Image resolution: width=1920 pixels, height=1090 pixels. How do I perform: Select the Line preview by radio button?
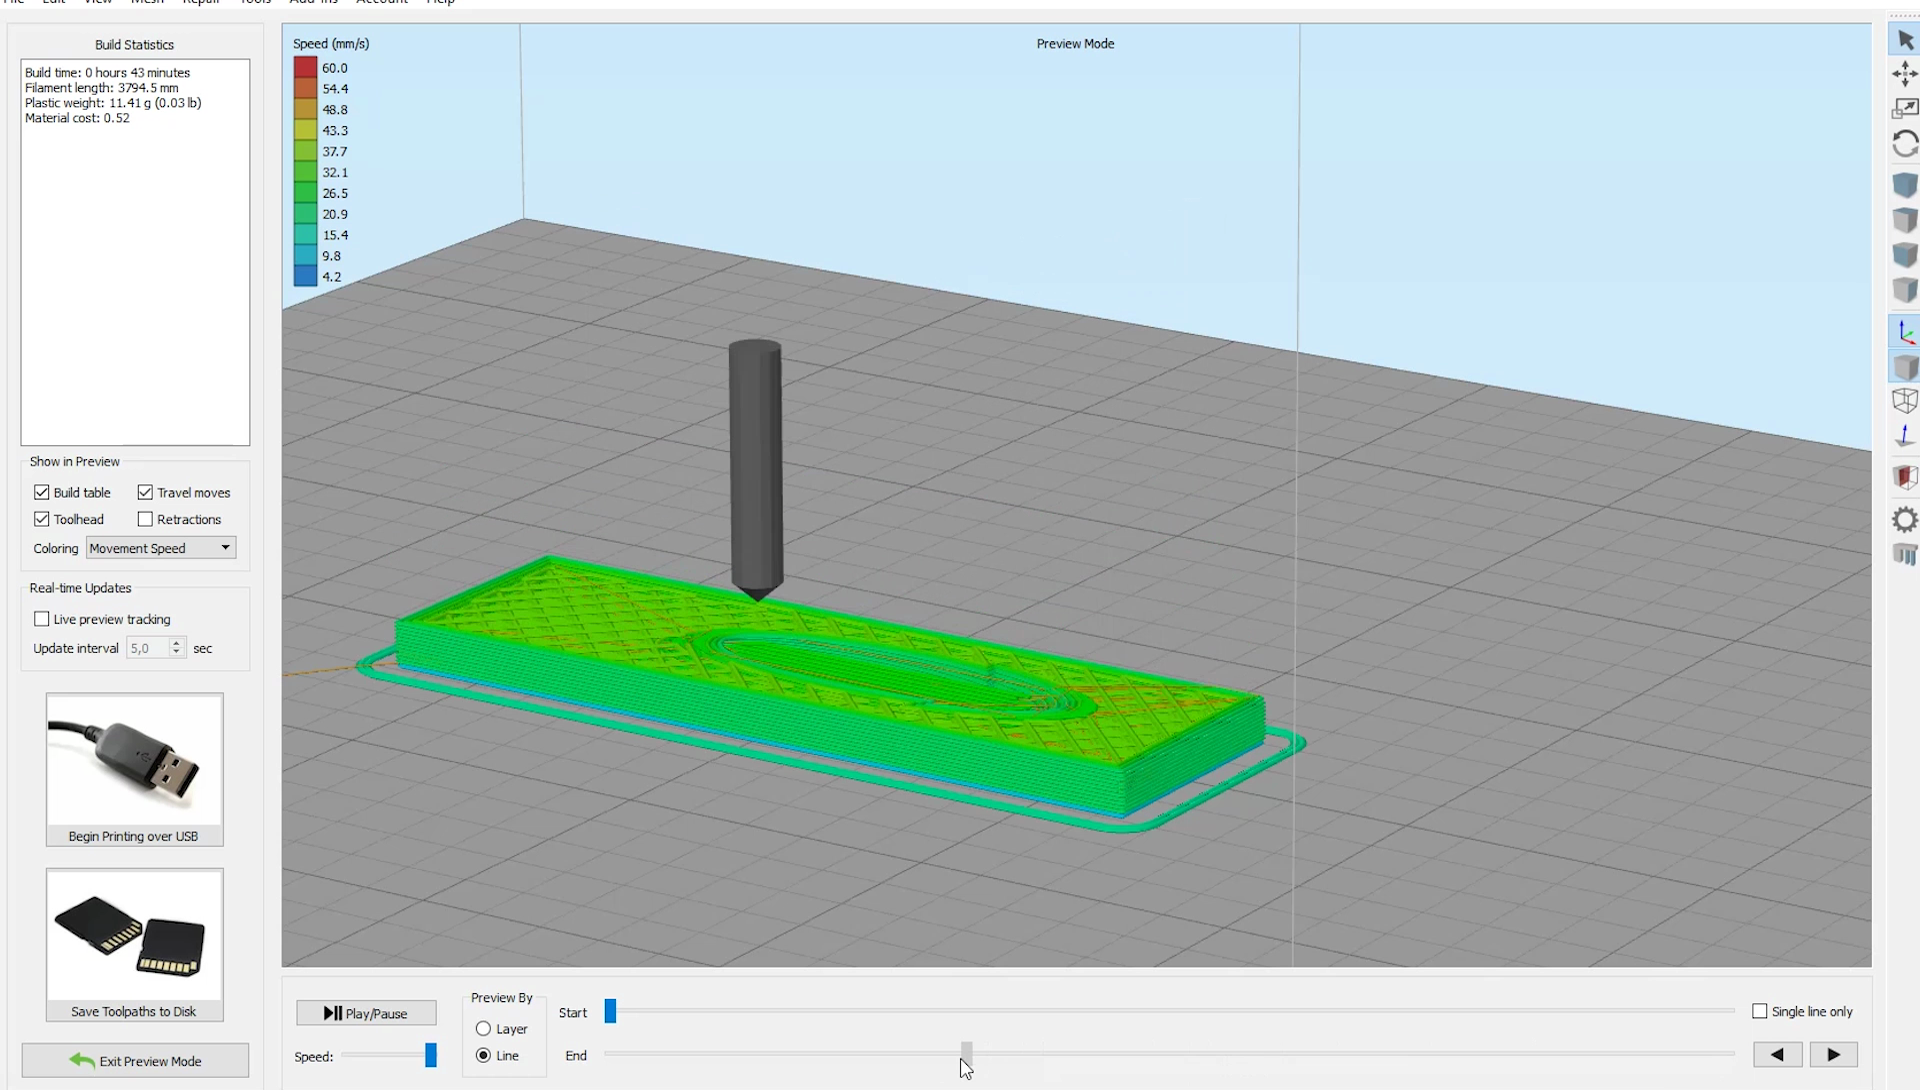[x=484, y=1054]
